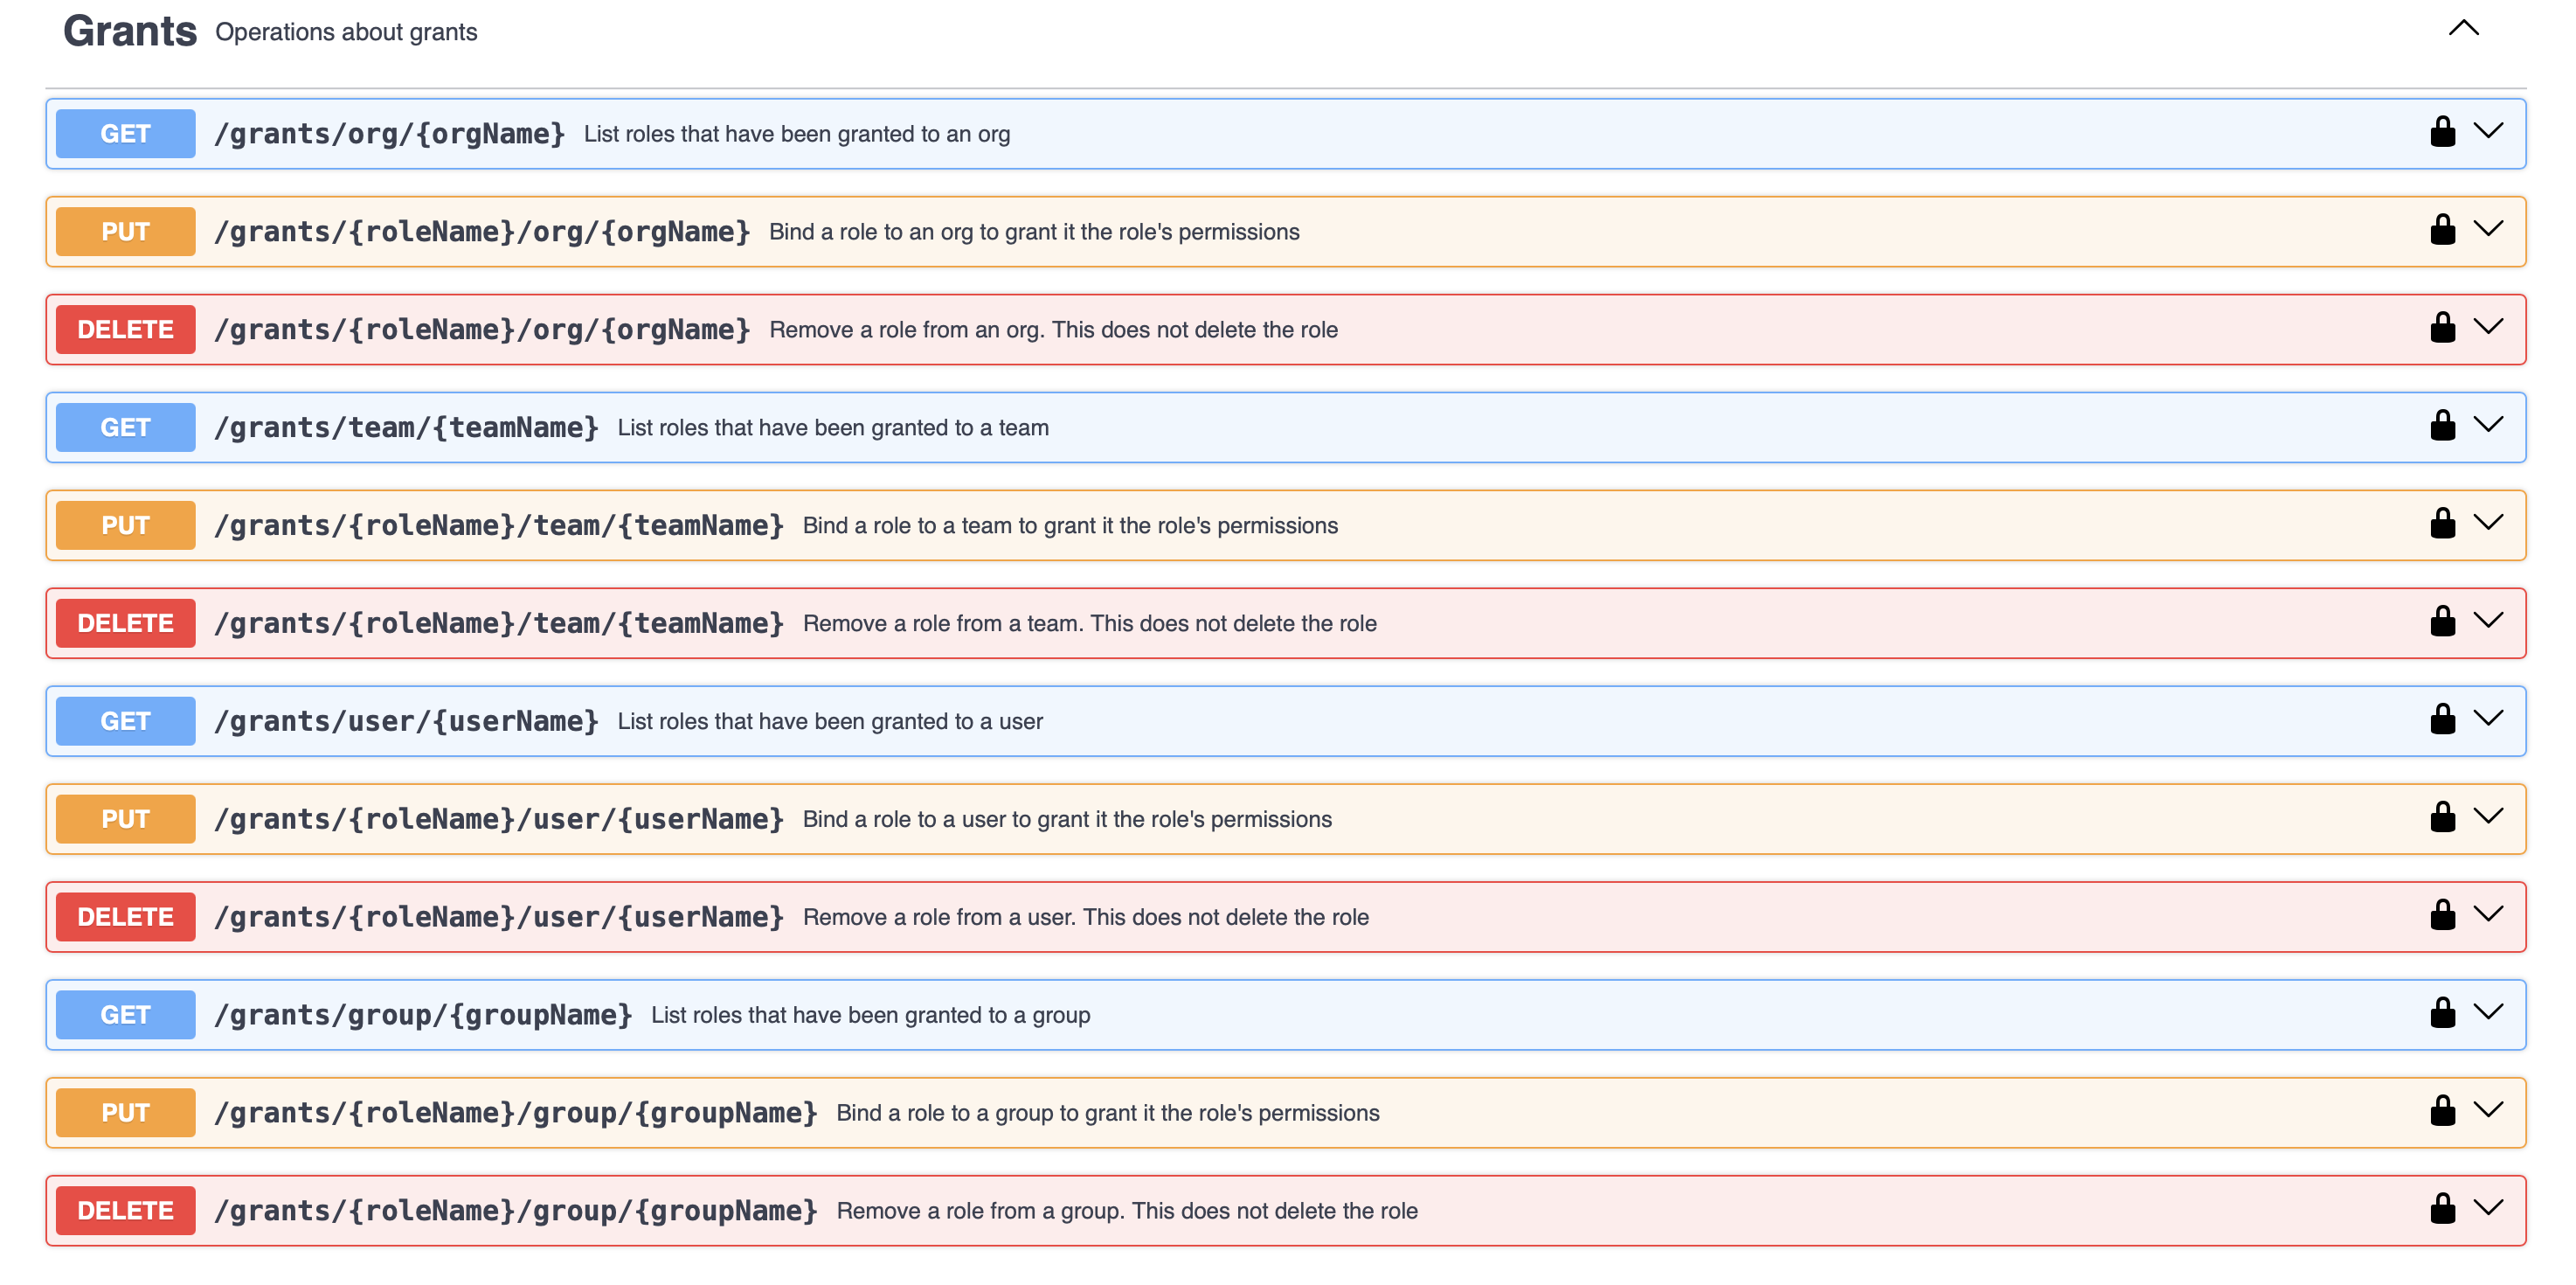Click DELETE badge for user role removal
The width and height of the screenshot is (2576, 1285).
point(125,917)
